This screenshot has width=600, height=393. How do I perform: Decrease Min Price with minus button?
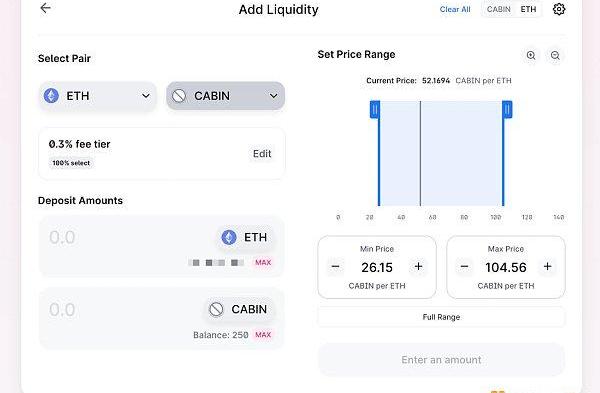(335, 266)
